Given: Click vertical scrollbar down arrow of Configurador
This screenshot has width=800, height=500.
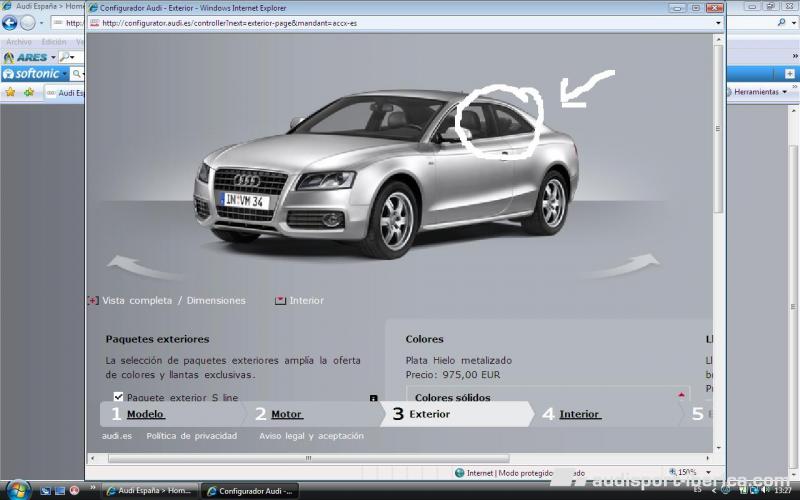Looking at the screenshot, I should tap(718, 447).
